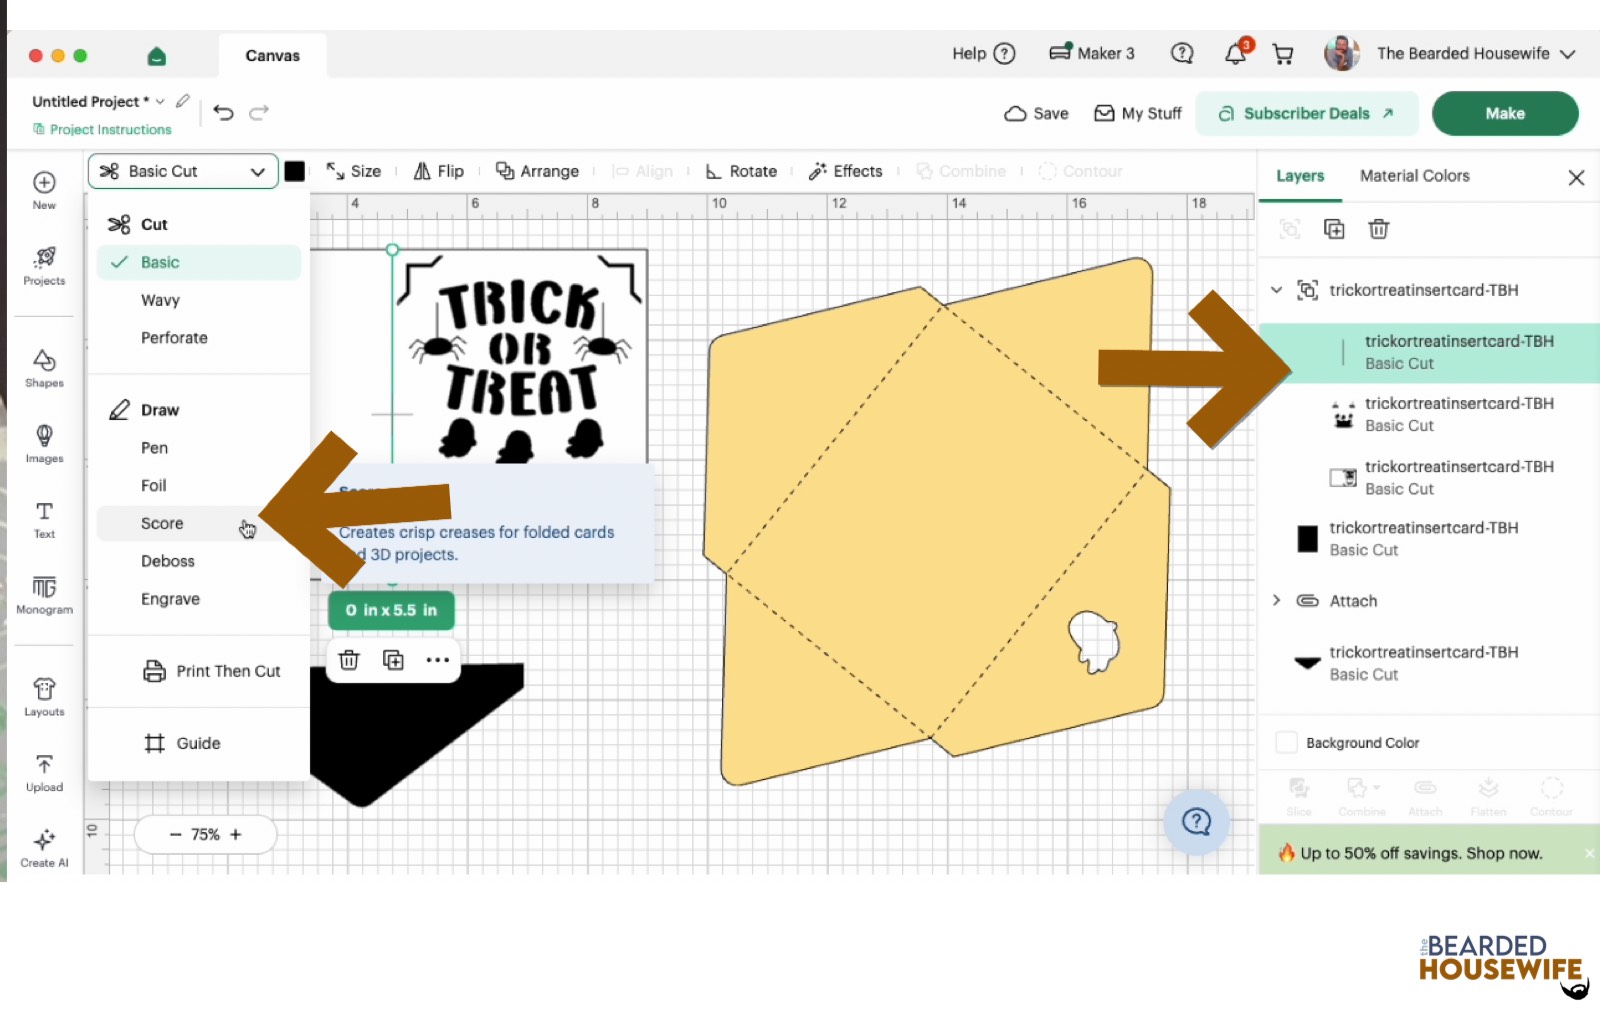This screenshot has height=1017, width=1600.
Task: Click the undo arrow icon
Action: coord(224,113)
